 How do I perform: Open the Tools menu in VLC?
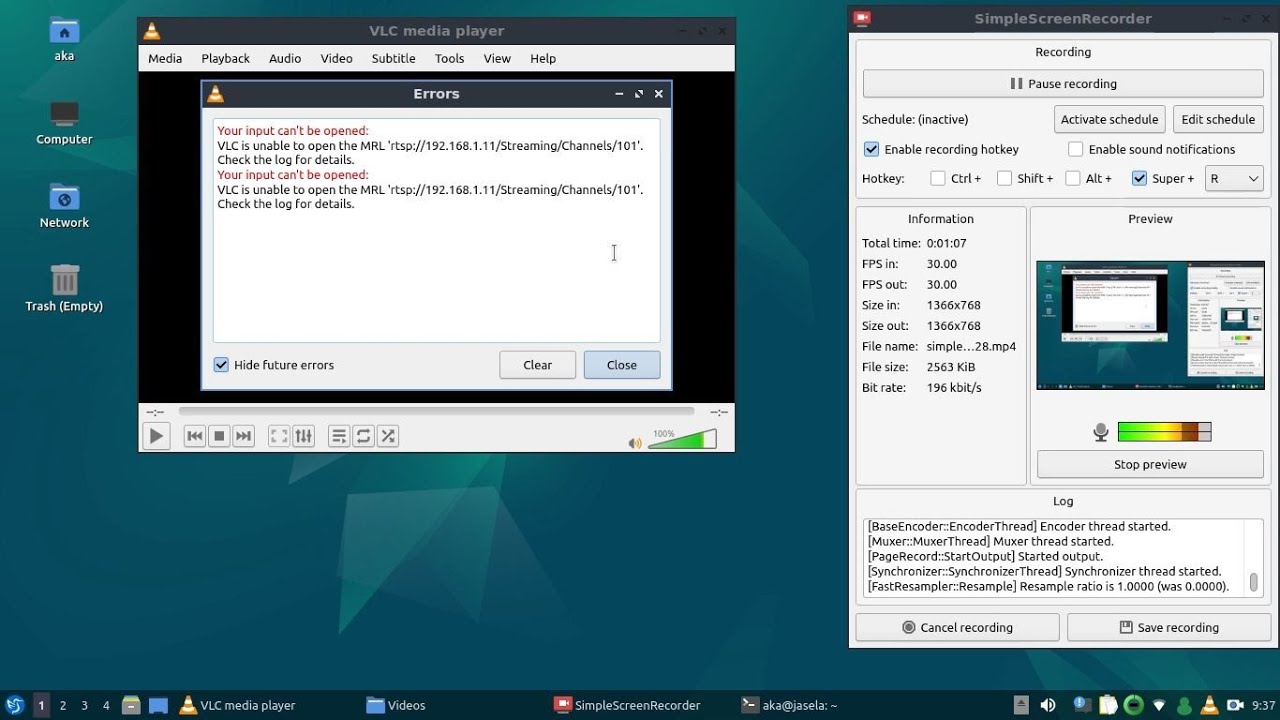tap(449, 58)
